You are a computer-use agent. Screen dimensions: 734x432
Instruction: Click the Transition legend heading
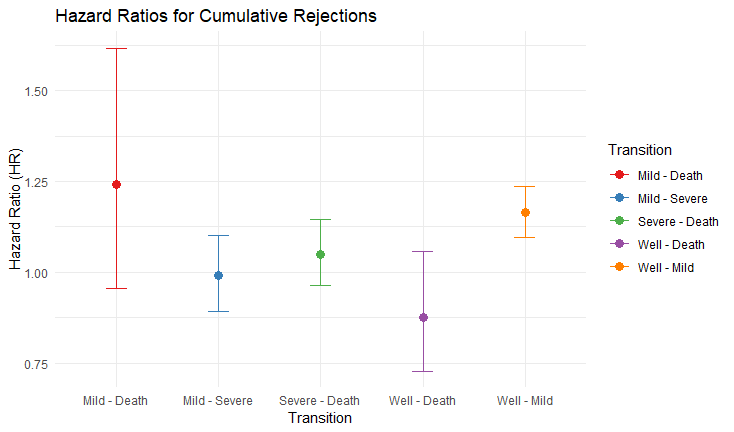[638, 150]
